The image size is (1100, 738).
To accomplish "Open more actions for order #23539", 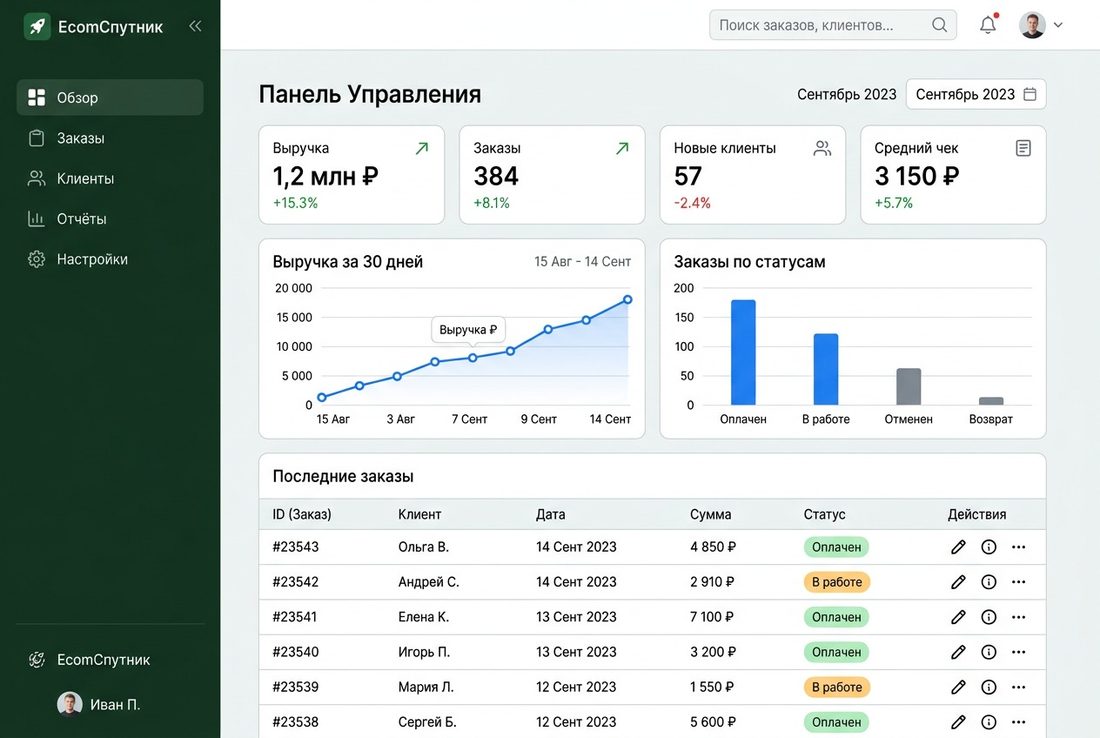I will (1019, 687).
